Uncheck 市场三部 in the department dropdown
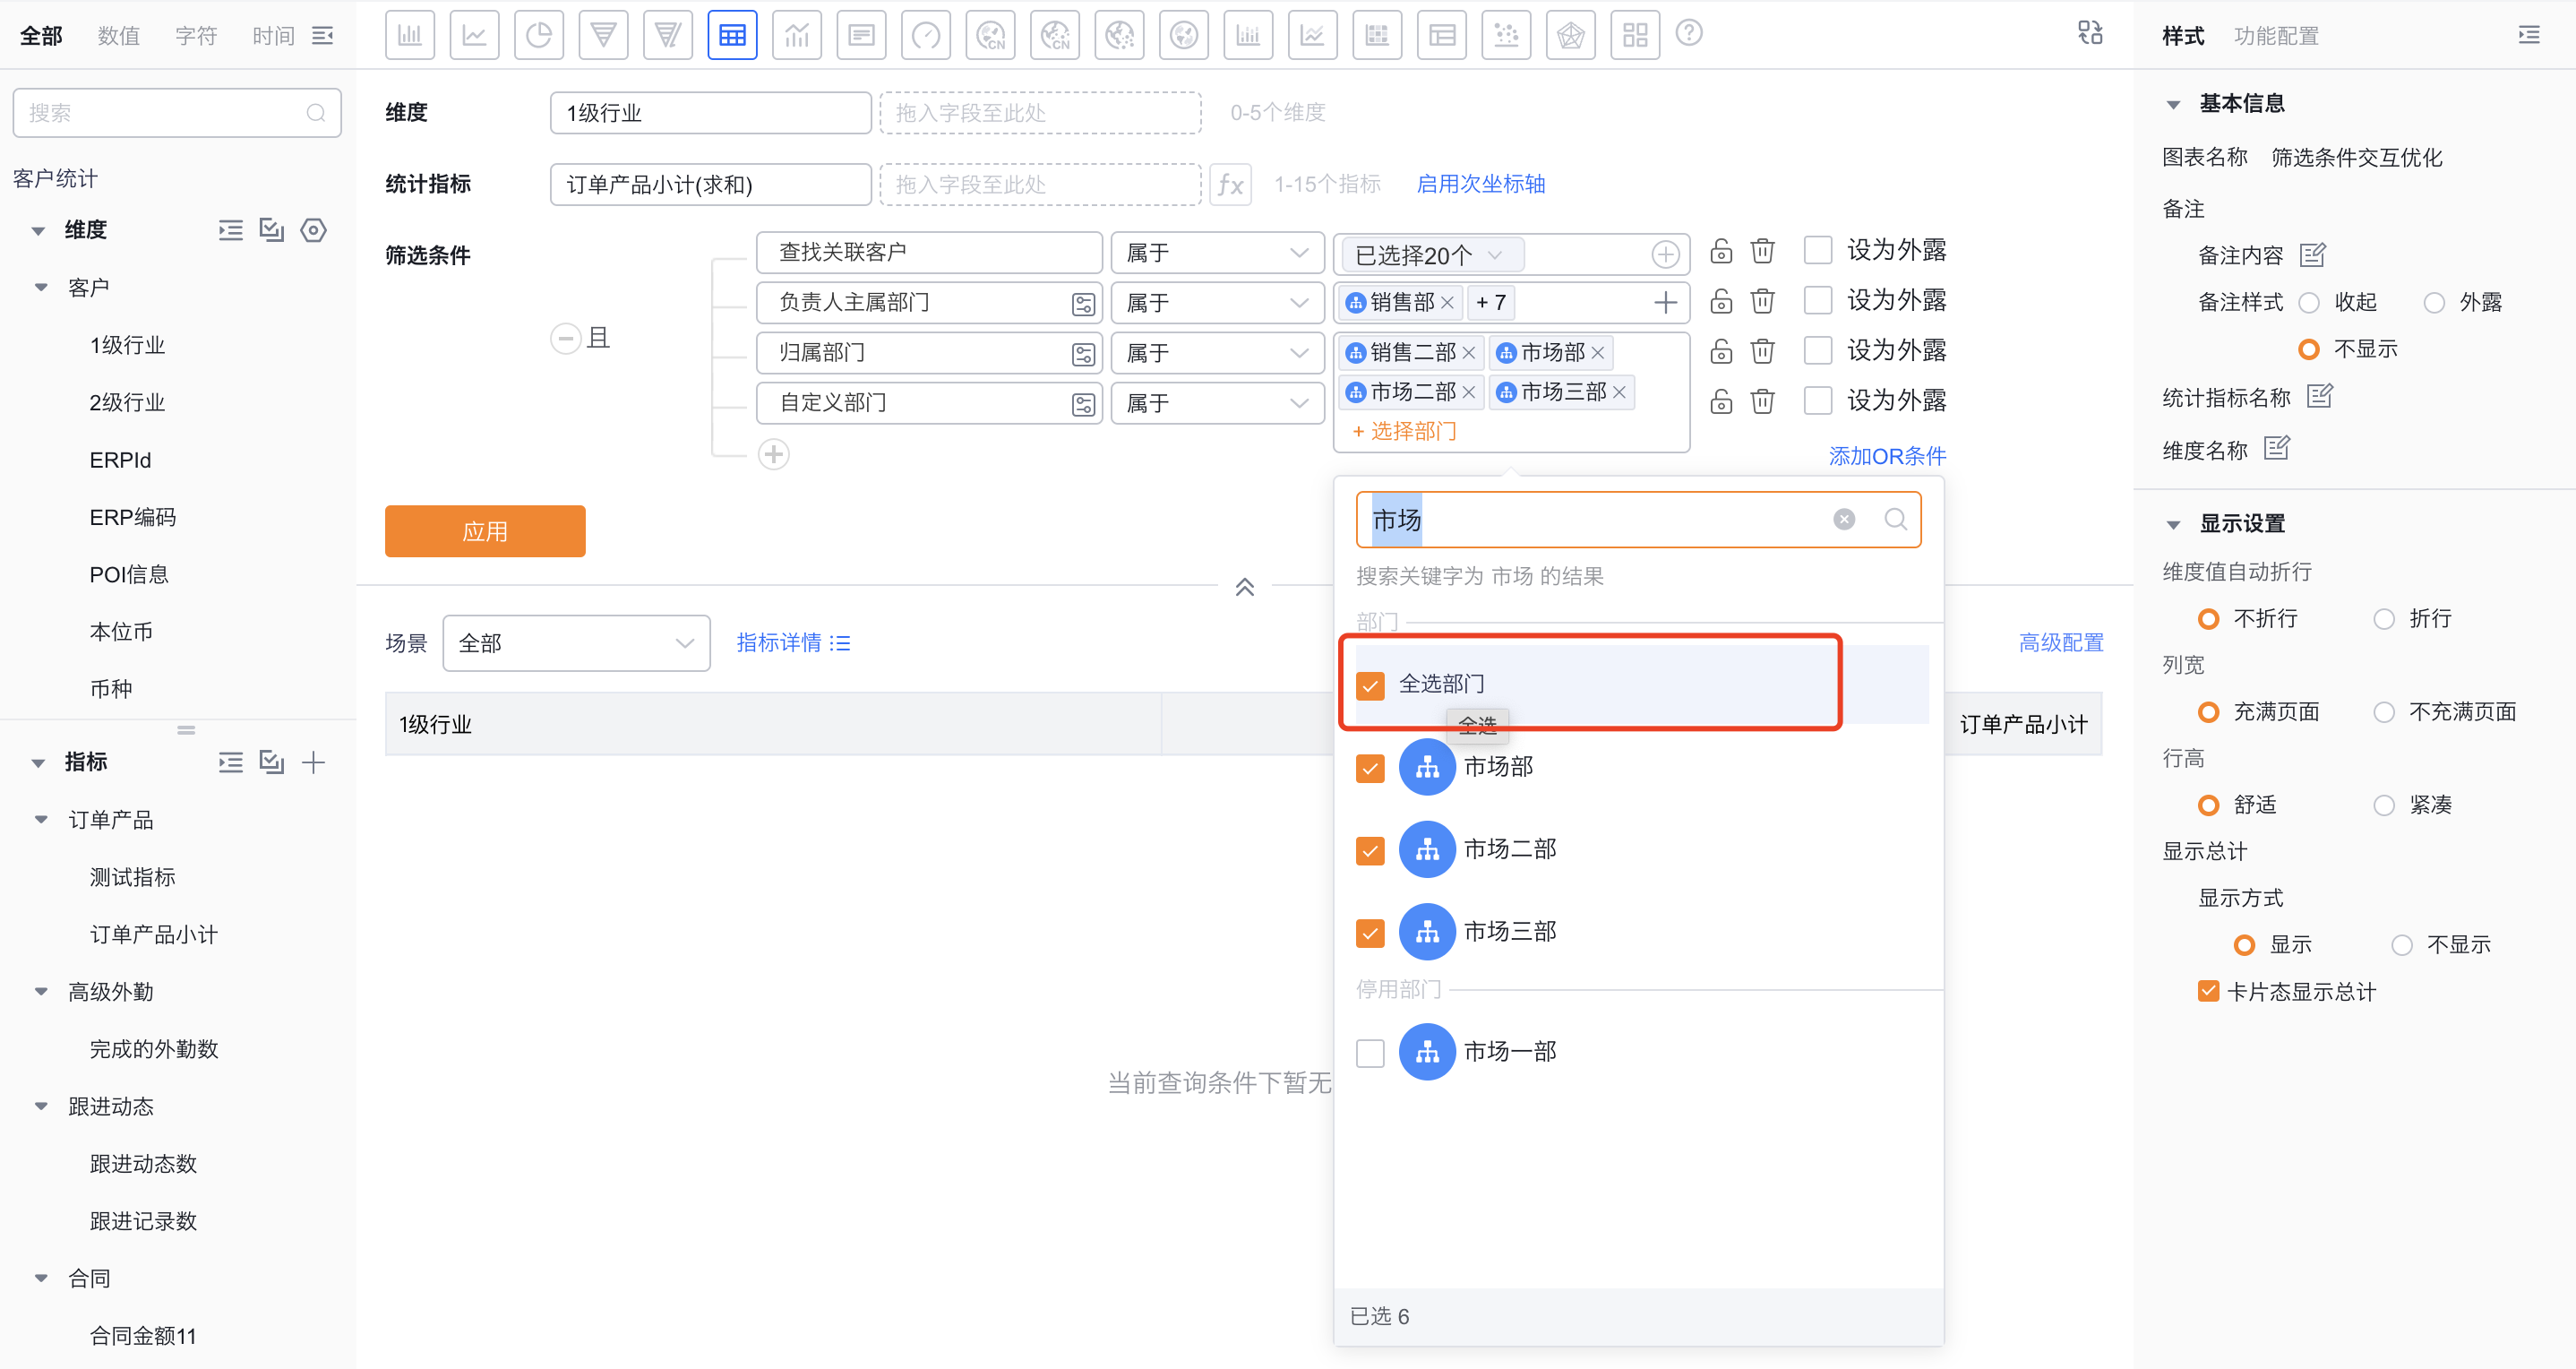2576x1369 pixels. (x=1371, y=931)
